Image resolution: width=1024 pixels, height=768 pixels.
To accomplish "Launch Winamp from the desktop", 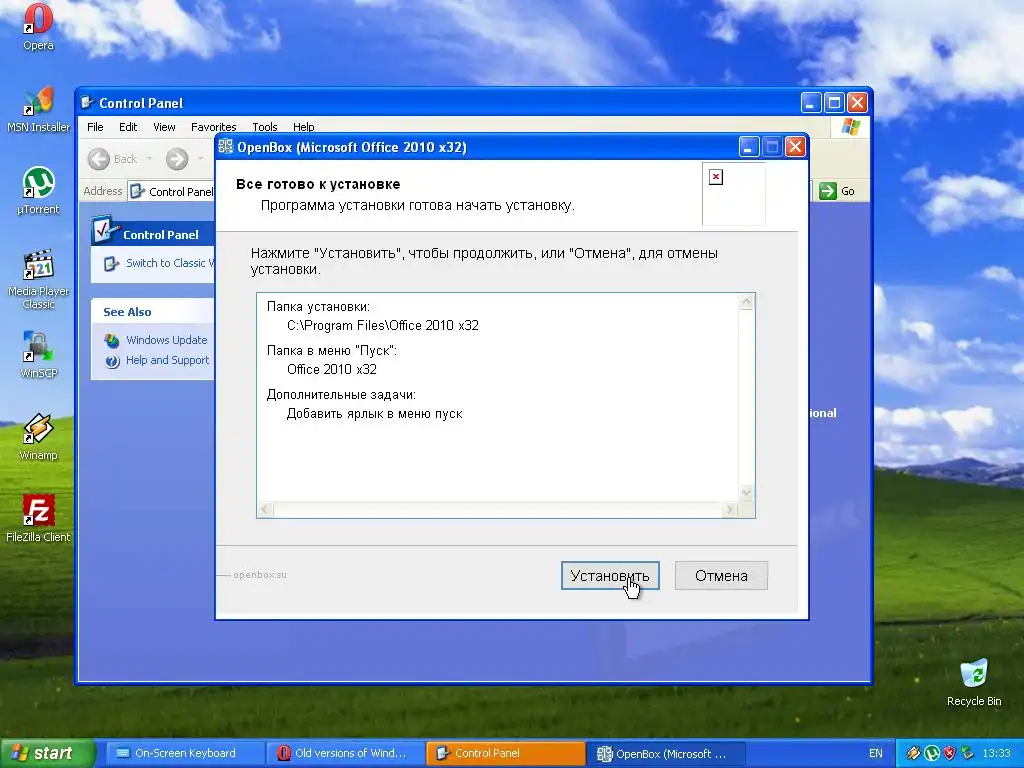I will (38, 437).
